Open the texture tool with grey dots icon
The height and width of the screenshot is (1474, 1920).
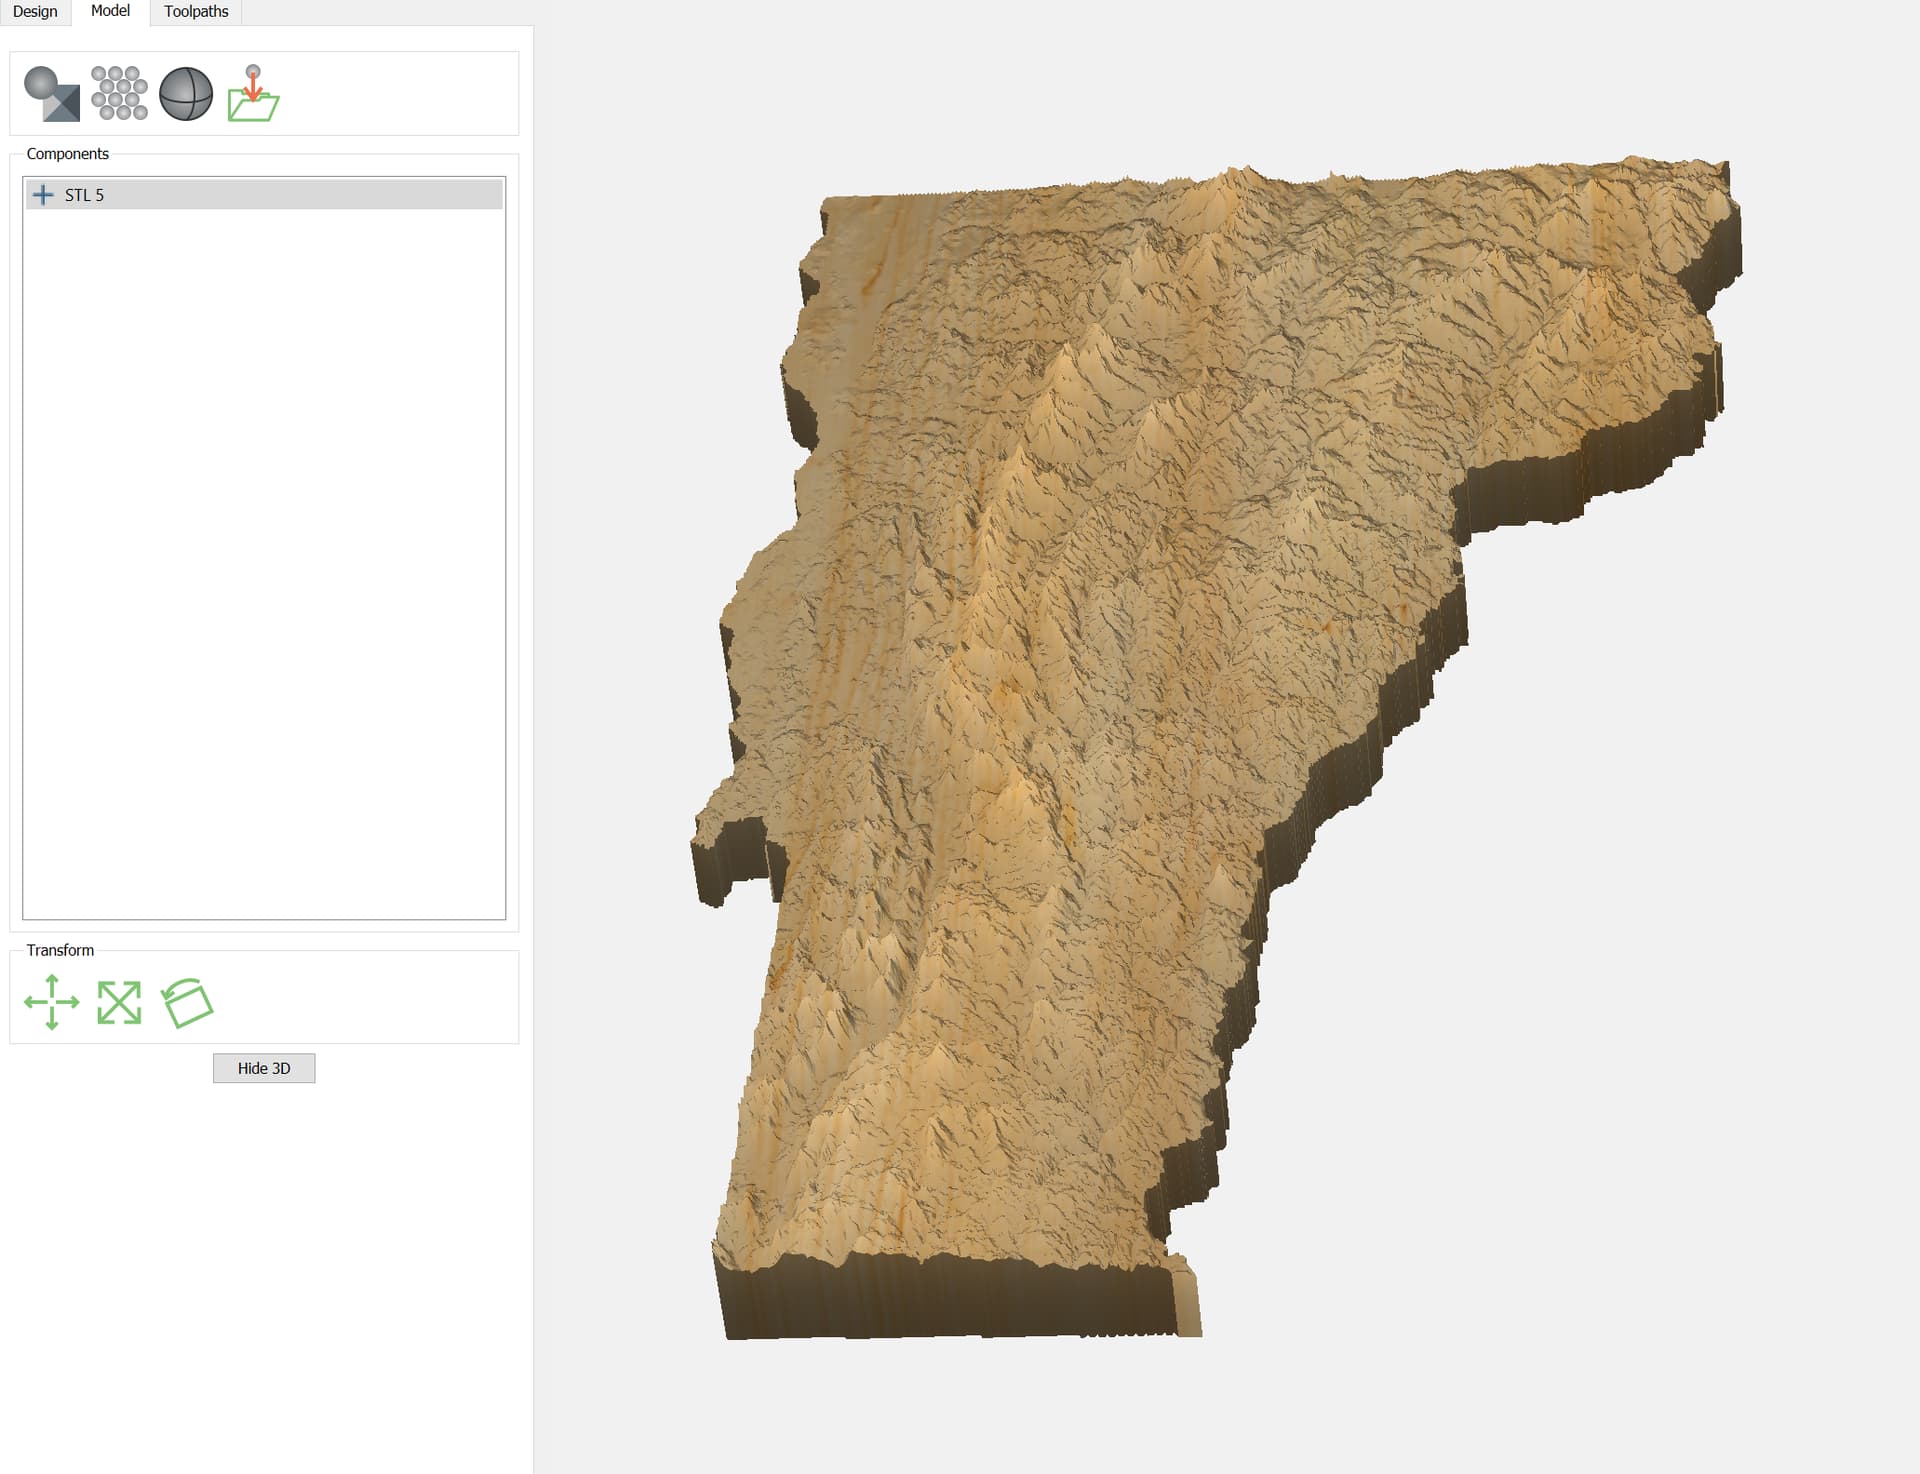(x=119, y=94)
